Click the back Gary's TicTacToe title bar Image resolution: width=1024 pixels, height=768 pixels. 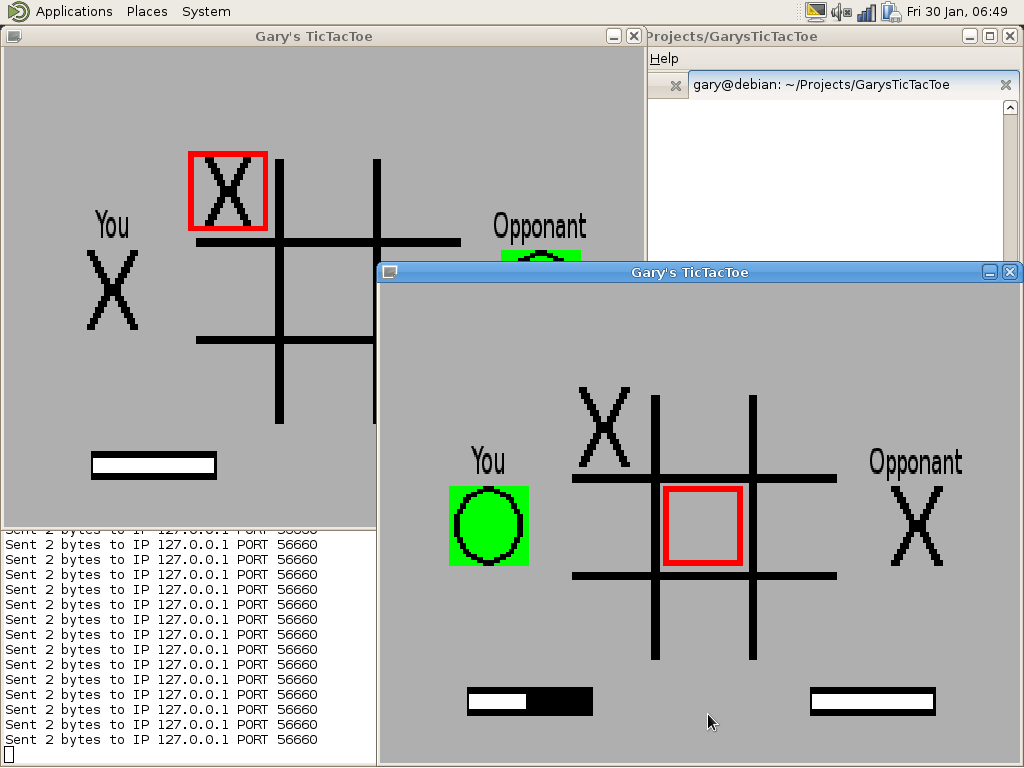[313, 37]
